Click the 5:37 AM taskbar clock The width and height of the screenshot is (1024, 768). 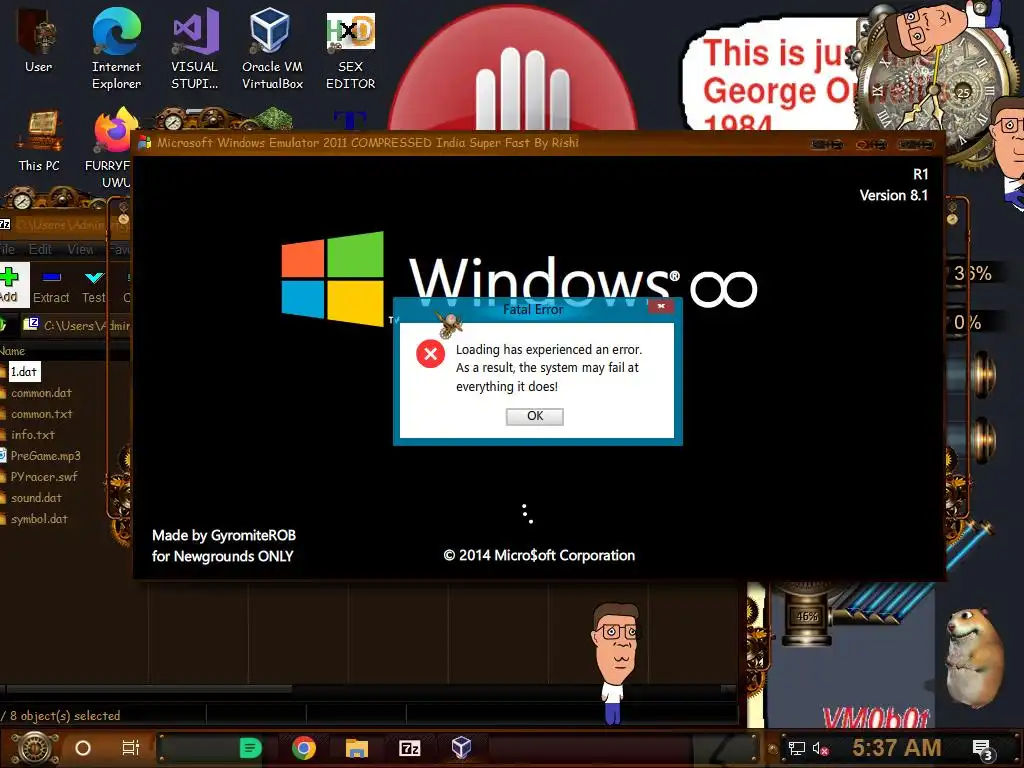[x=897, y=747]
